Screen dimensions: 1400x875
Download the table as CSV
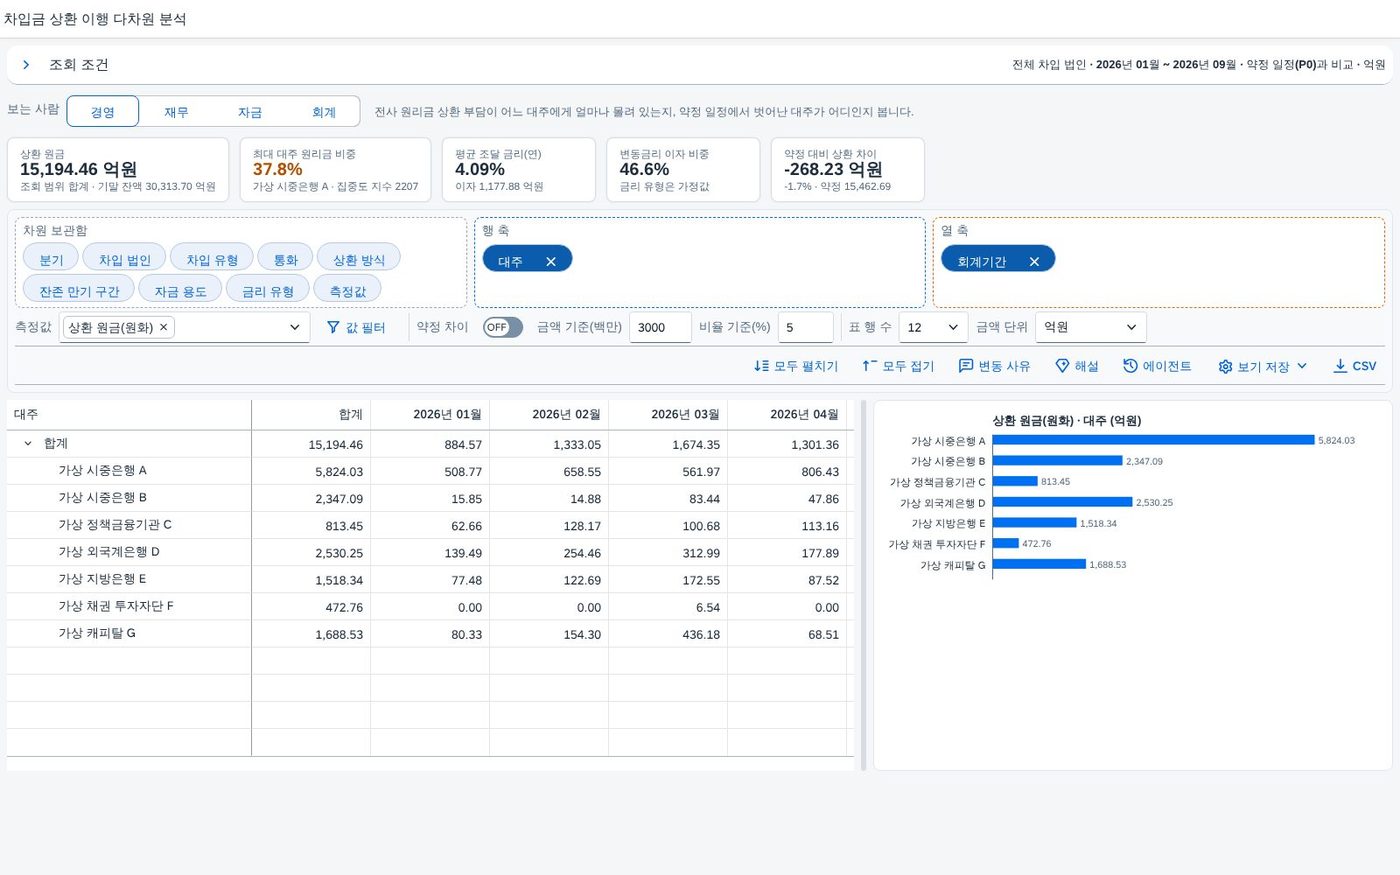tap(1355, 366)
